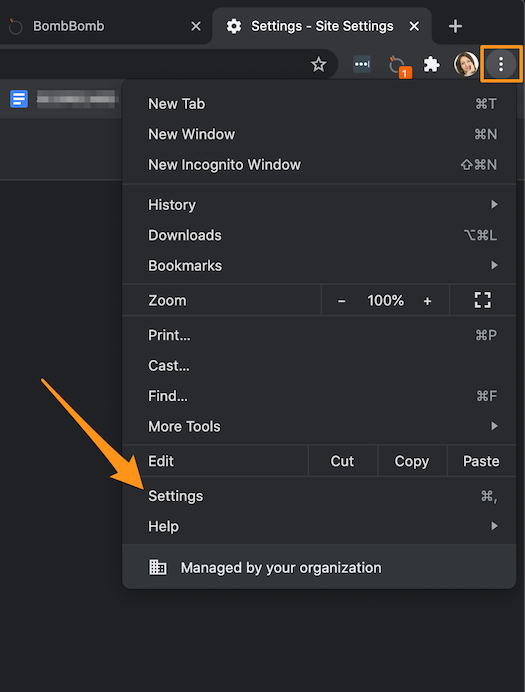Open the Google Docs bookmark in bookmarks bar

click(64, 99)
